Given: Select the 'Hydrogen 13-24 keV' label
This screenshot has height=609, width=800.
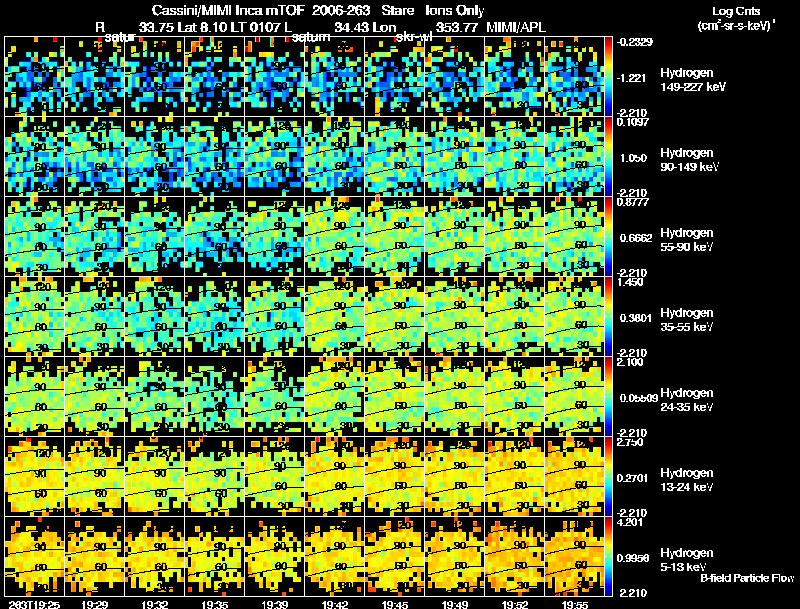Looking at the screenshot, I should [687, 480].
